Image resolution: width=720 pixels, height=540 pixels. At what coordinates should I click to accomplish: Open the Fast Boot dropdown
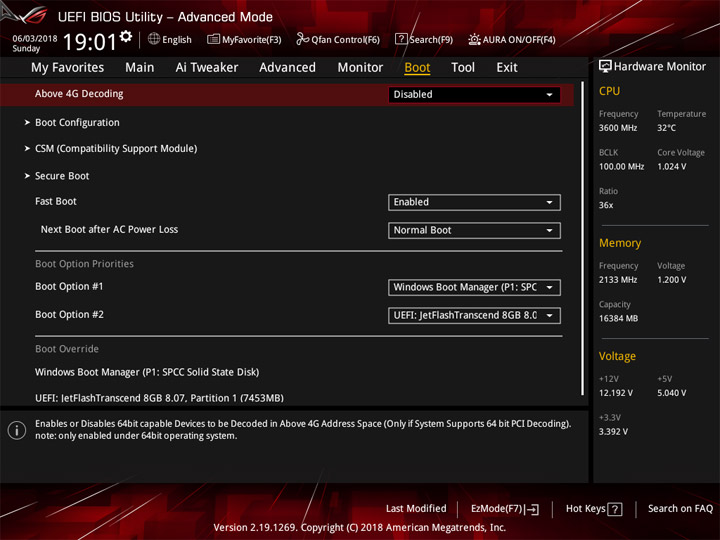tap(474, 202)
